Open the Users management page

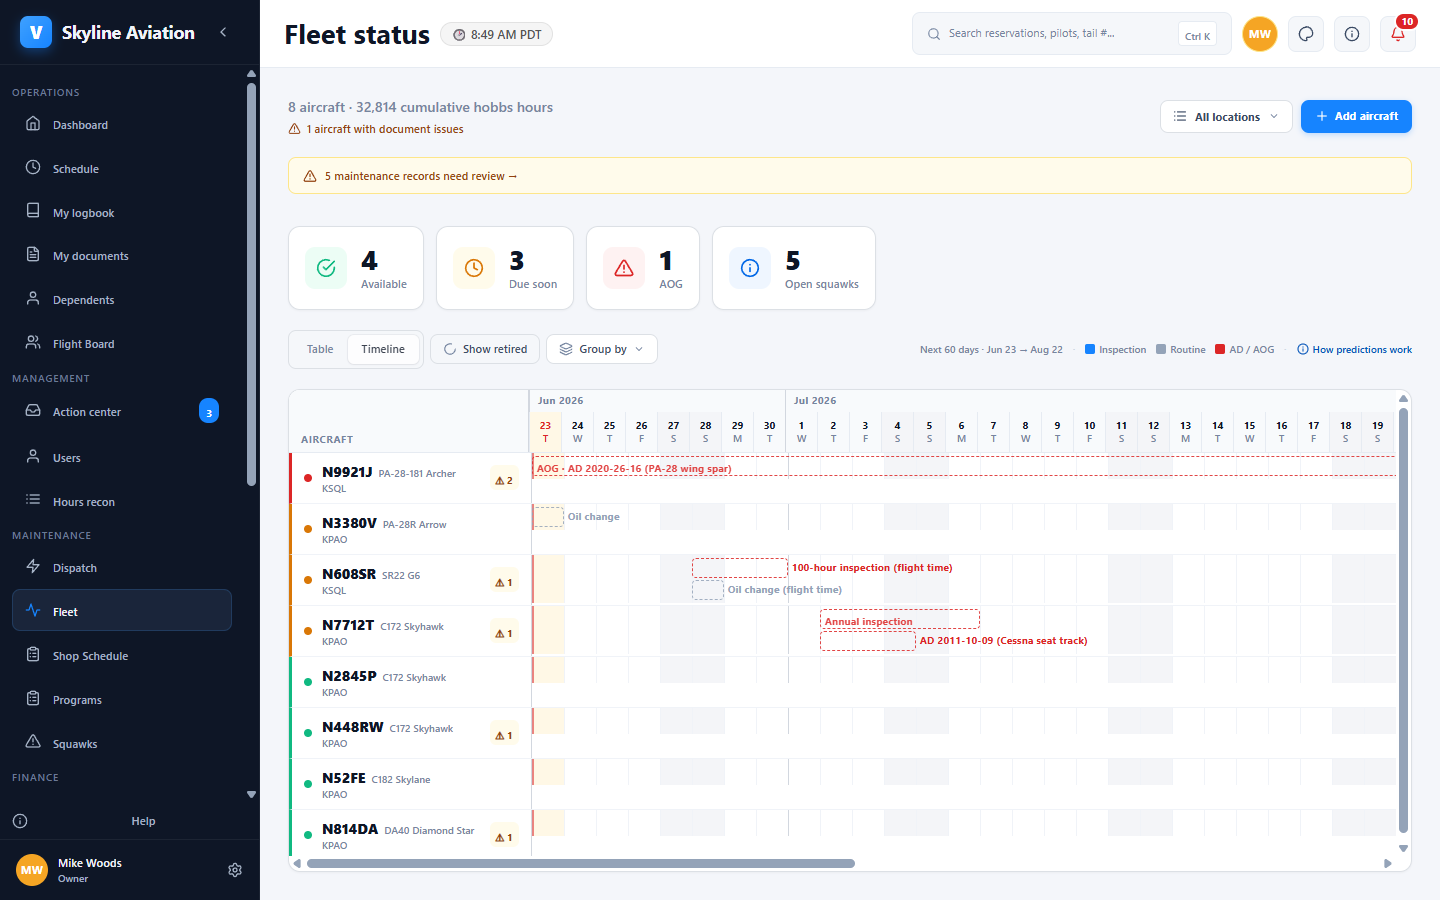(122, 458)
